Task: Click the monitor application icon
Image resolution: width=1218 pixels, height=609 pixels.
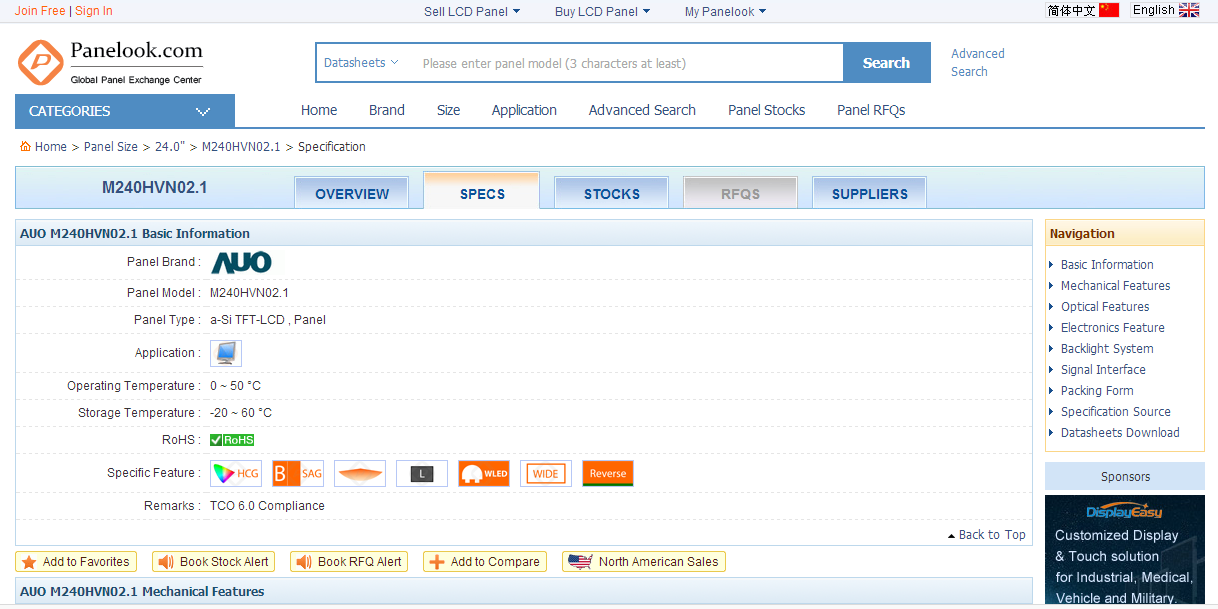Action: pyautogui.click(x=226, y=353)
